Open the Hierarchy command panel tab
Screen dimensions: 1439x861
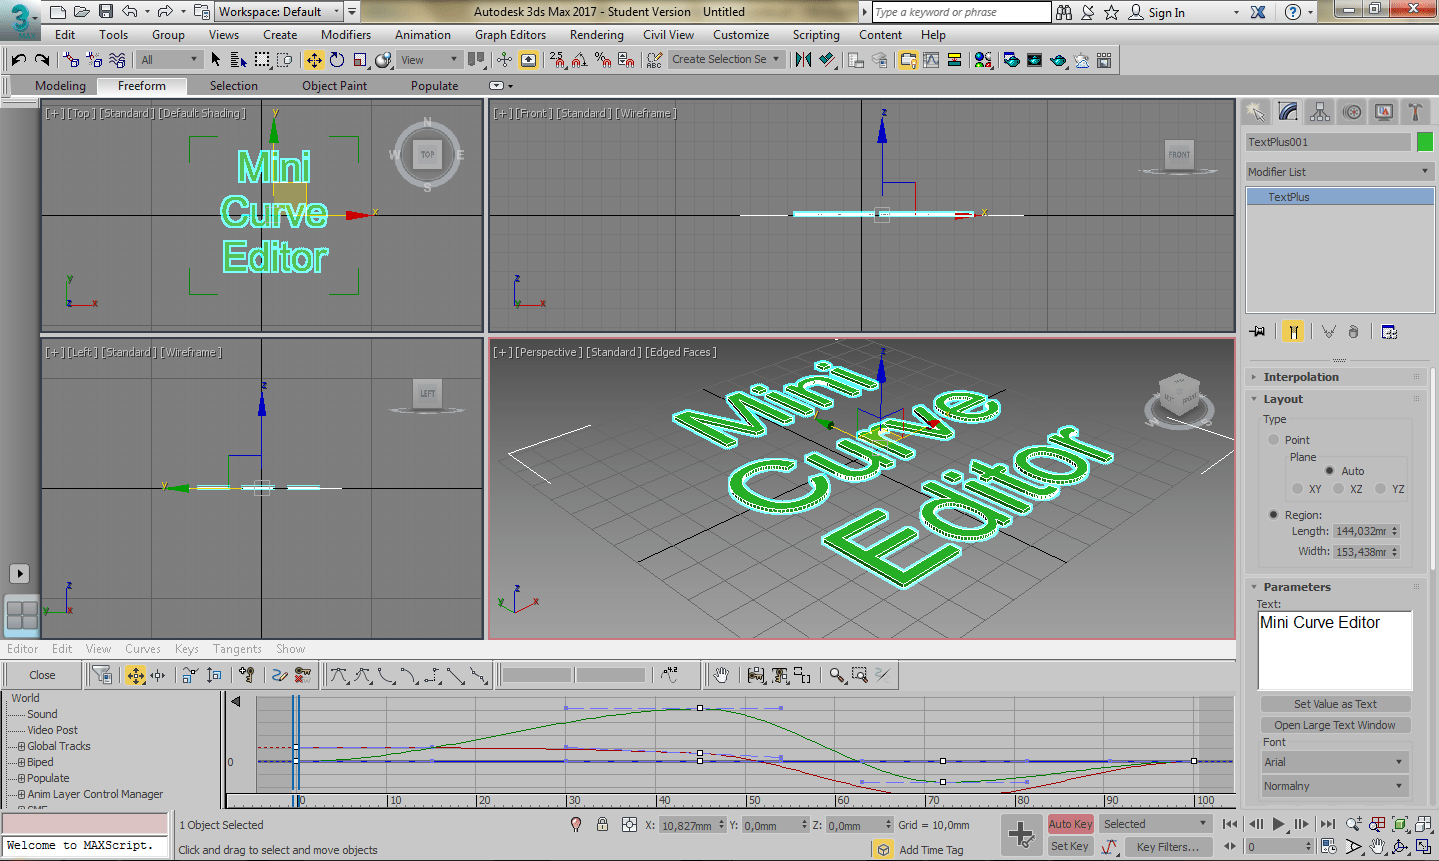click(1320, 112)
